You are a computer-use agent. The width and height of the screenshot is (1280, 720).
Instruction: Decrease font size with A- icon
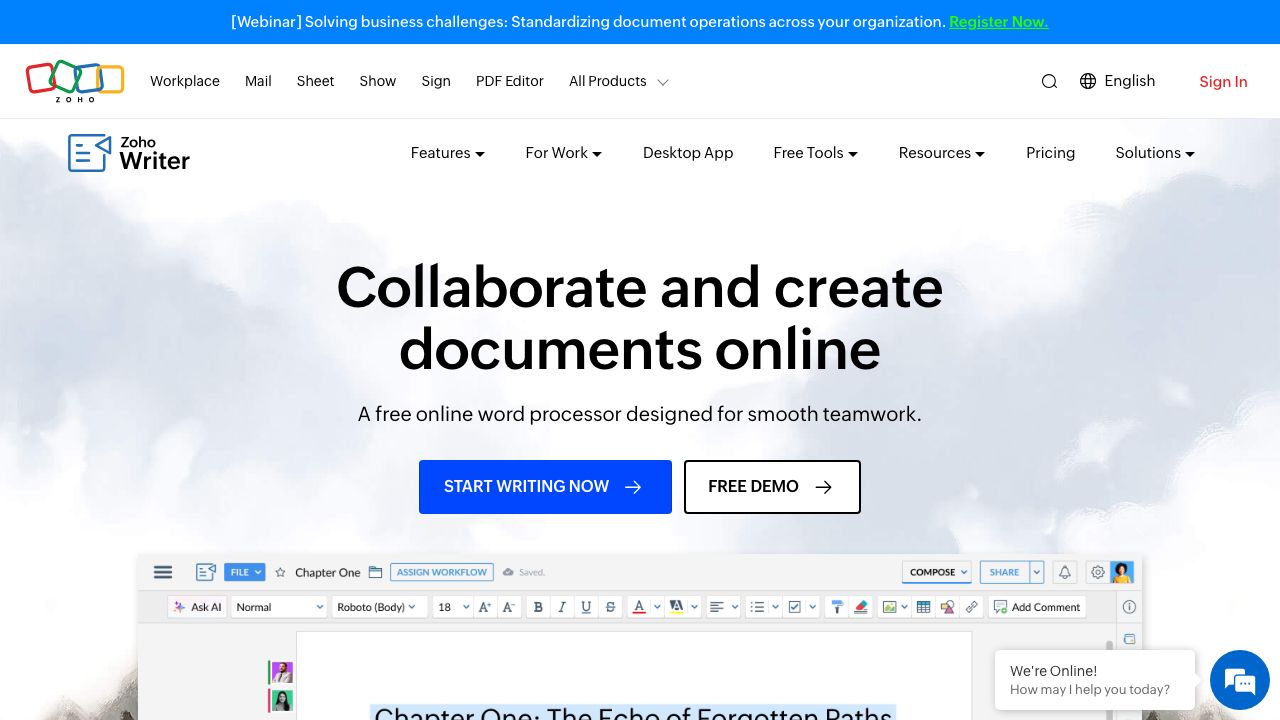[x=508, y=607]
